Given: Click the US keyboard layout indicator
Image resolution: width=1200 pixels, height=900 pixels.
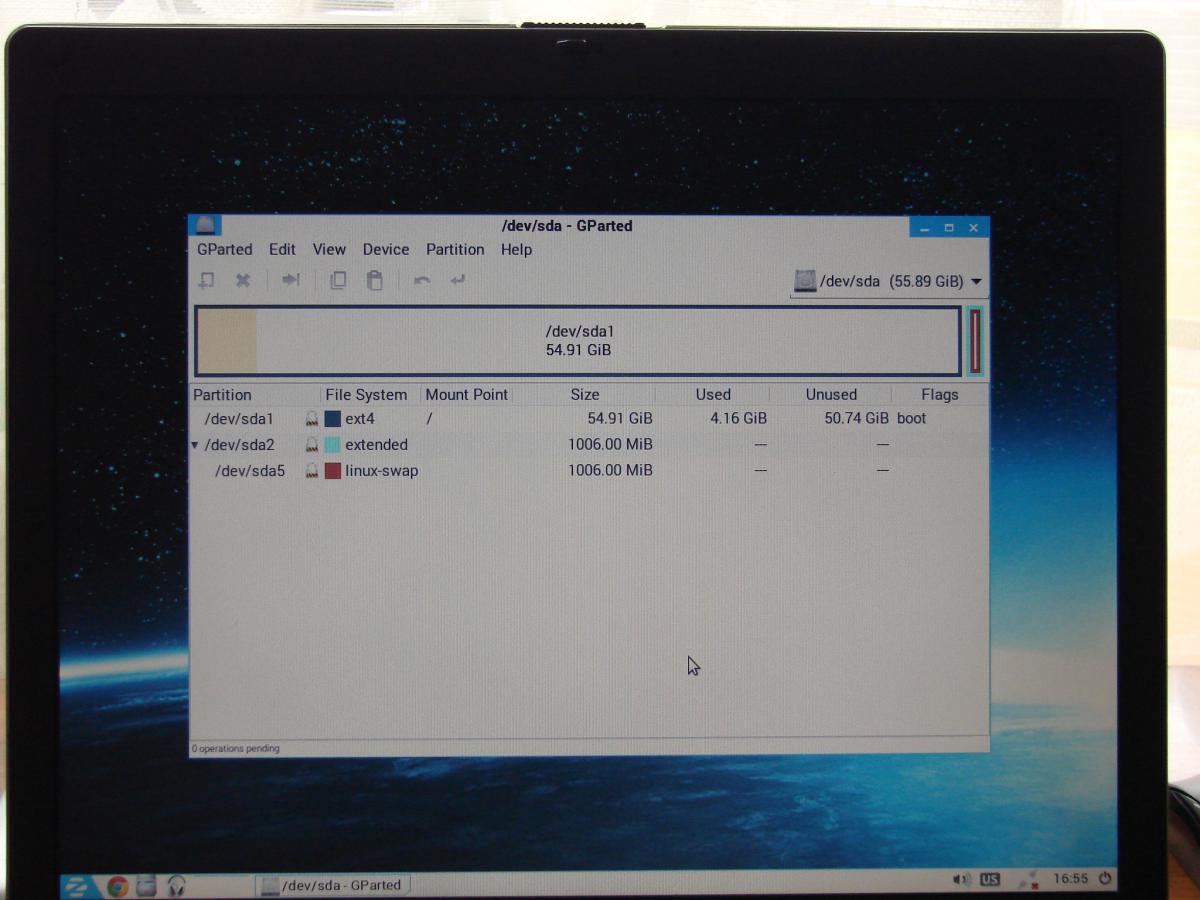Looking at the screenshot, I should click(x=990, y=879).
